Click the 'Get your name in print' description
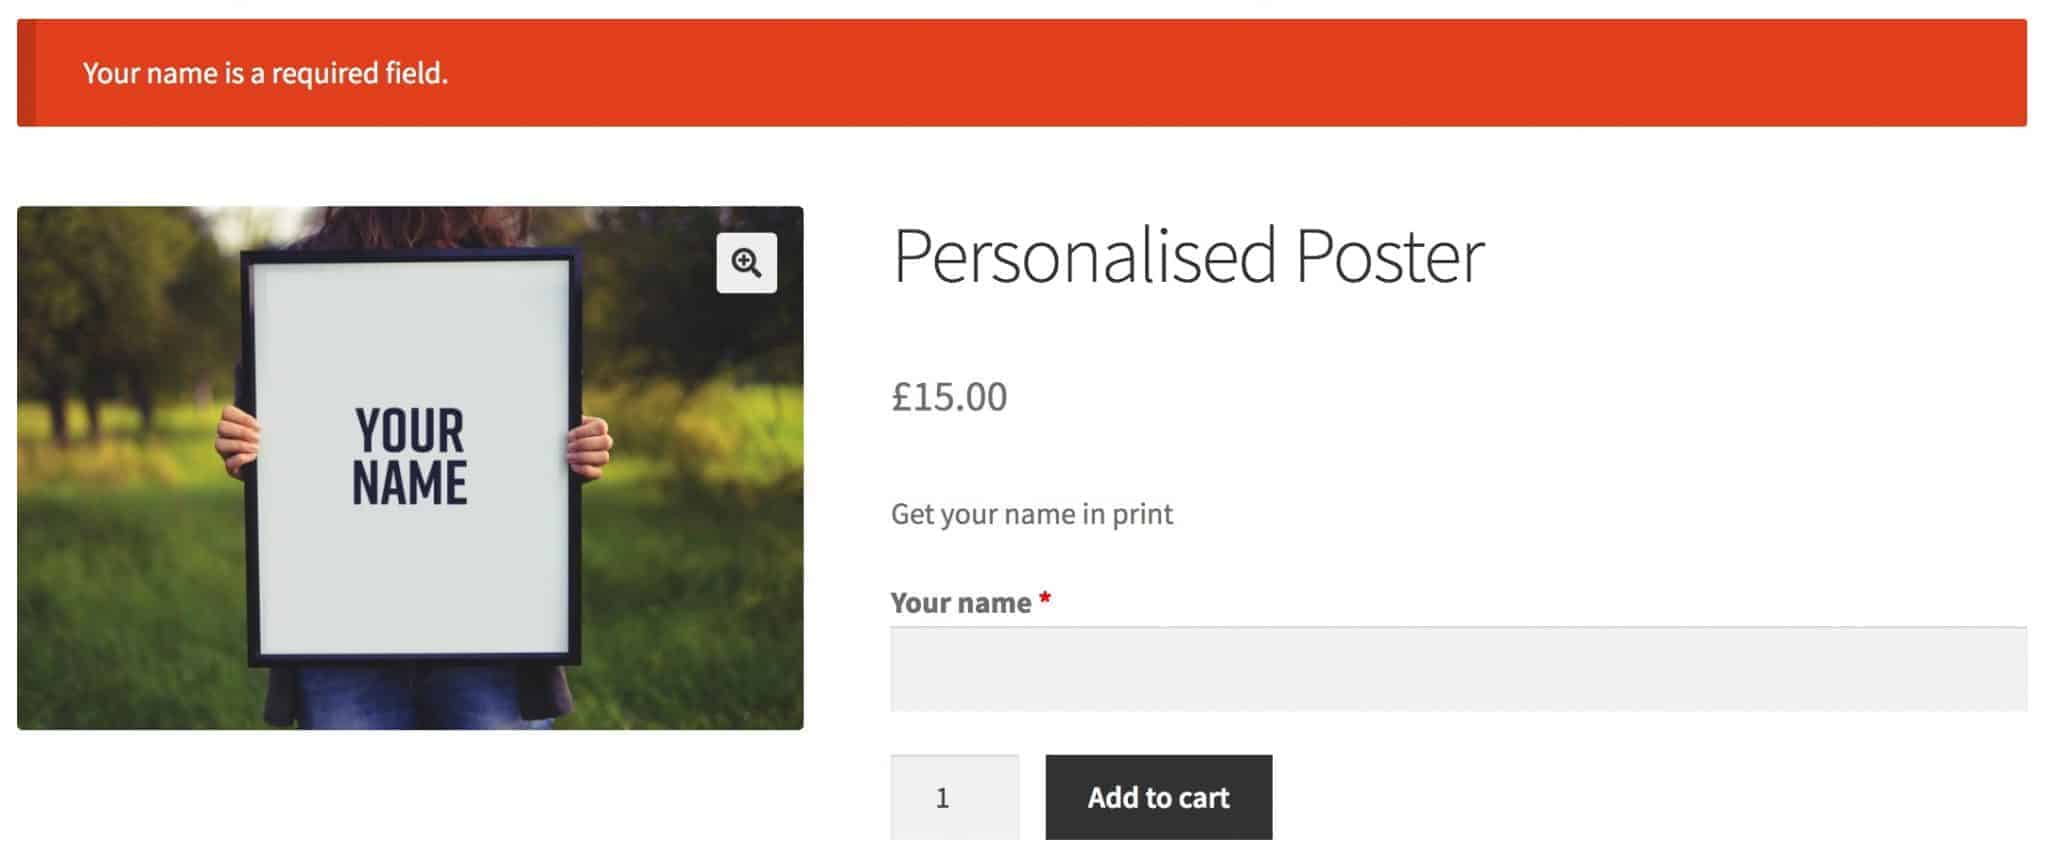The width and height of the screenshot is (2048, 855). (x=1031, y=514)
